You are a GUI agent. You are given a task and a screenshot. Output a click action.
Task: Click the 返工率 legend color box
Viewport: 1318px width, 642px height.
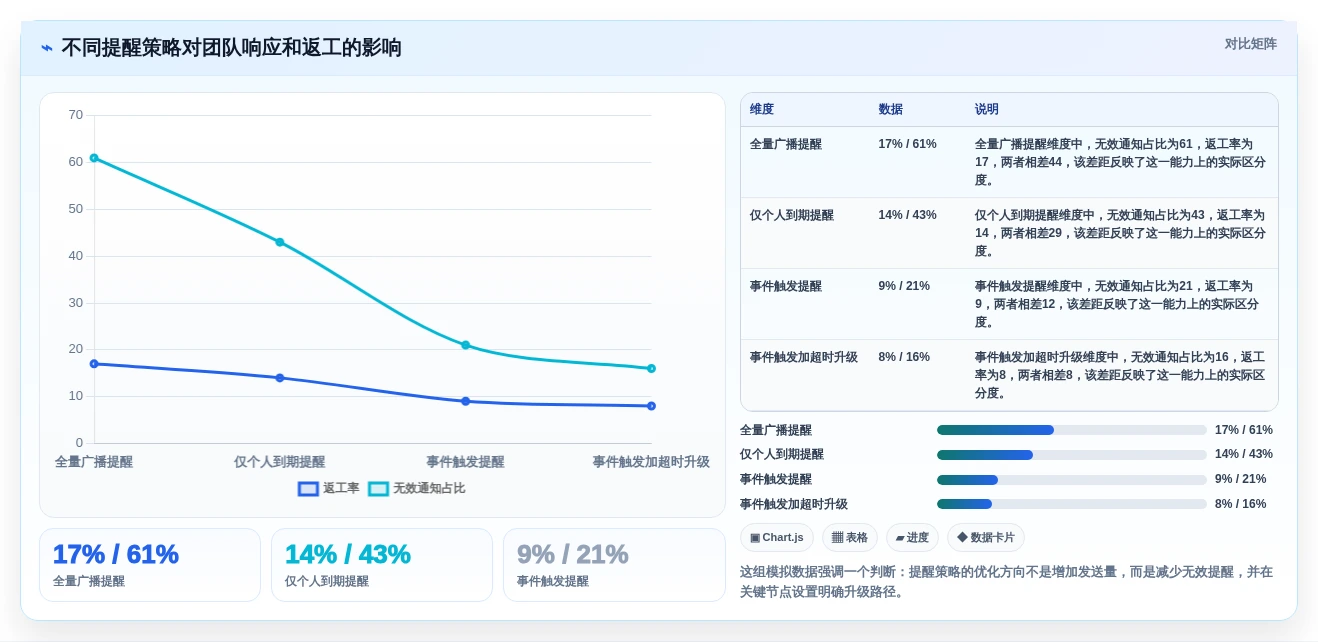pyautogui.click(x=308, y=489)
